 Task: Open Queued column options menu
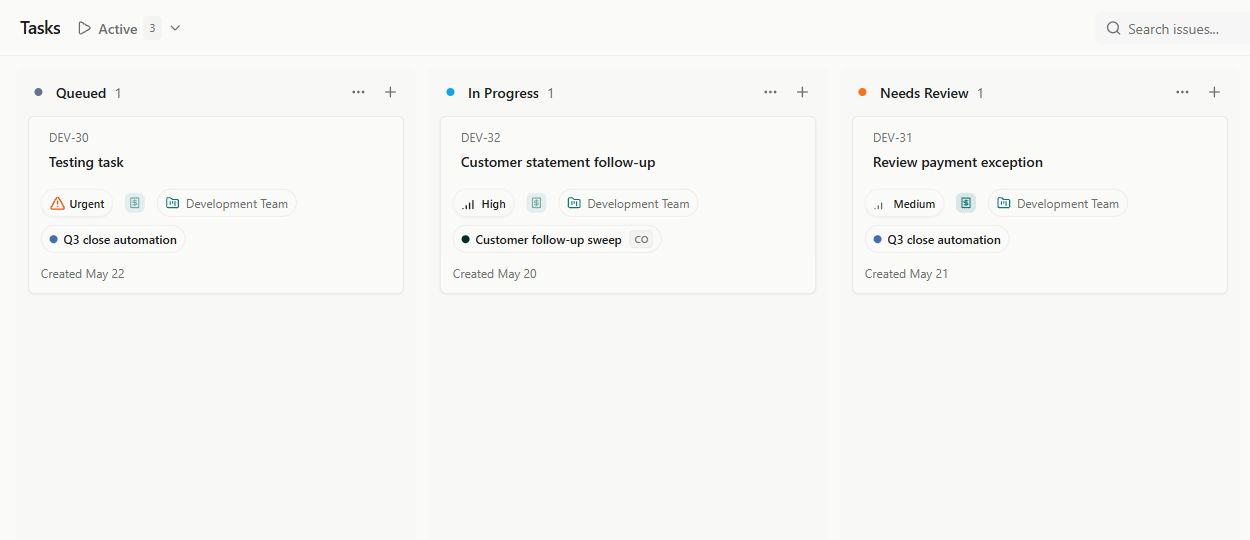click(359, 92)
